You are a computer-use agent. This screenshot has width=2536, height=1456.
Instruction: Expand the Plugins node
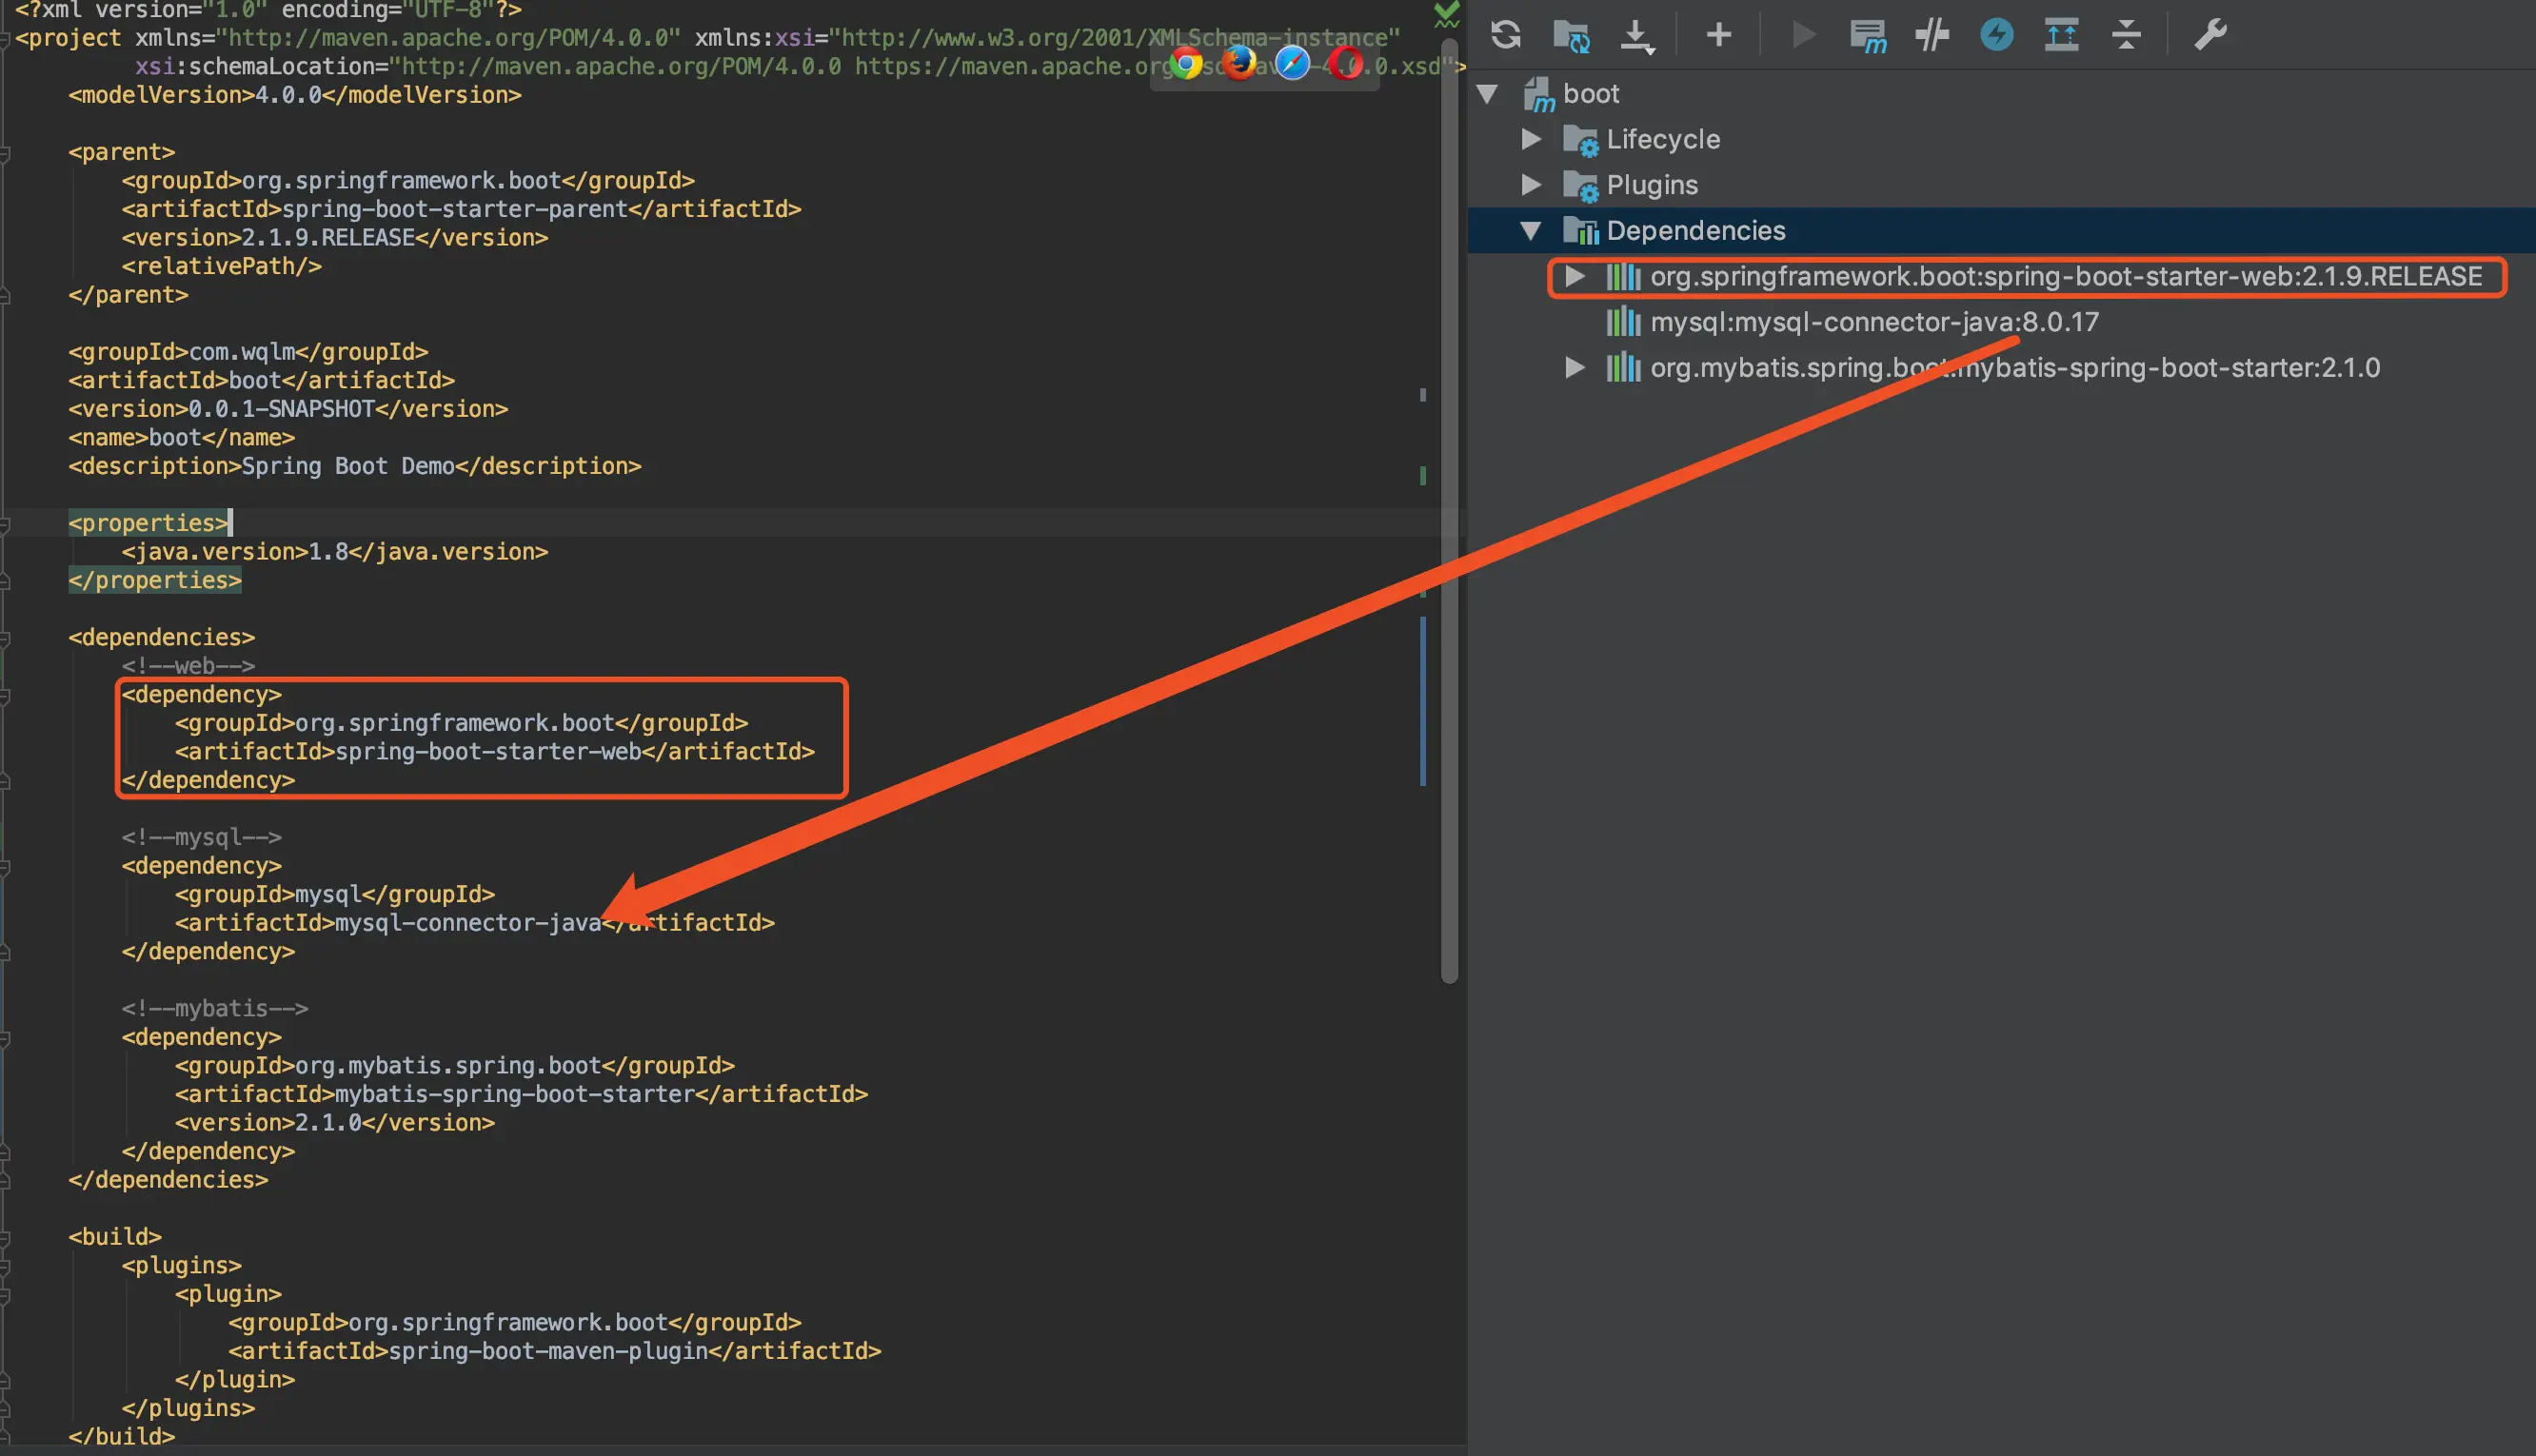pyautogui.click(x=1530, y=185)
